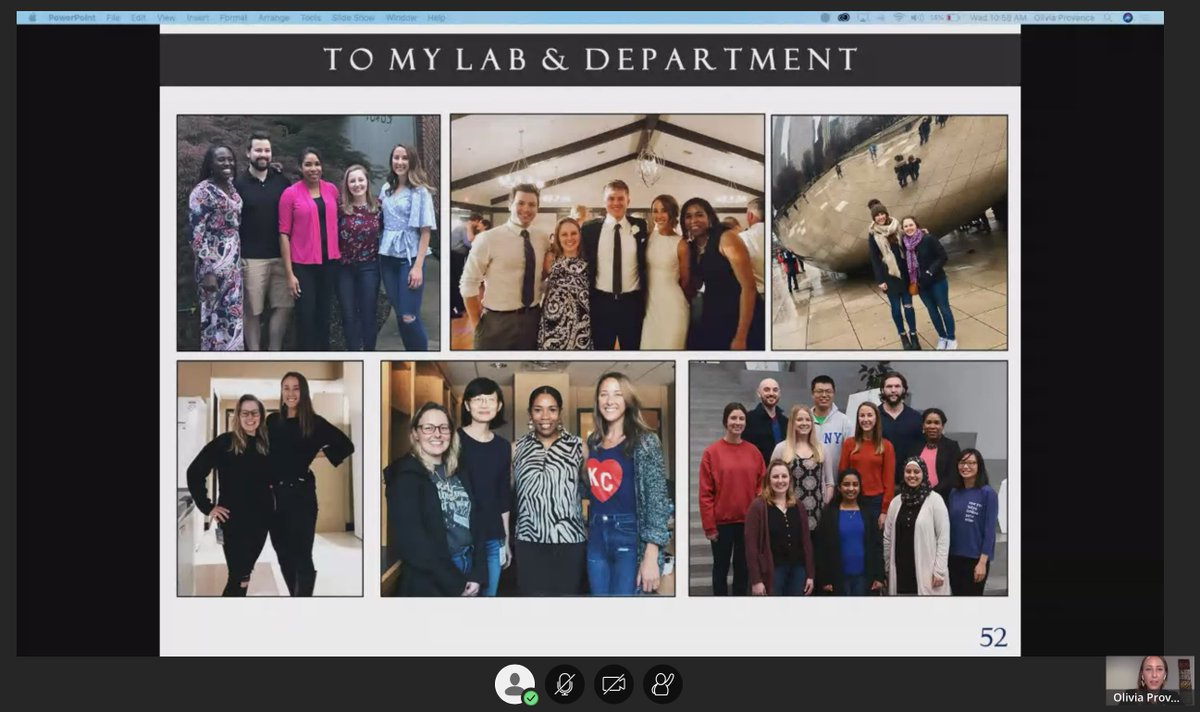Viewport: 1200px width, 712px height.
Task: Open the File menu
Action: pos(113,18)
